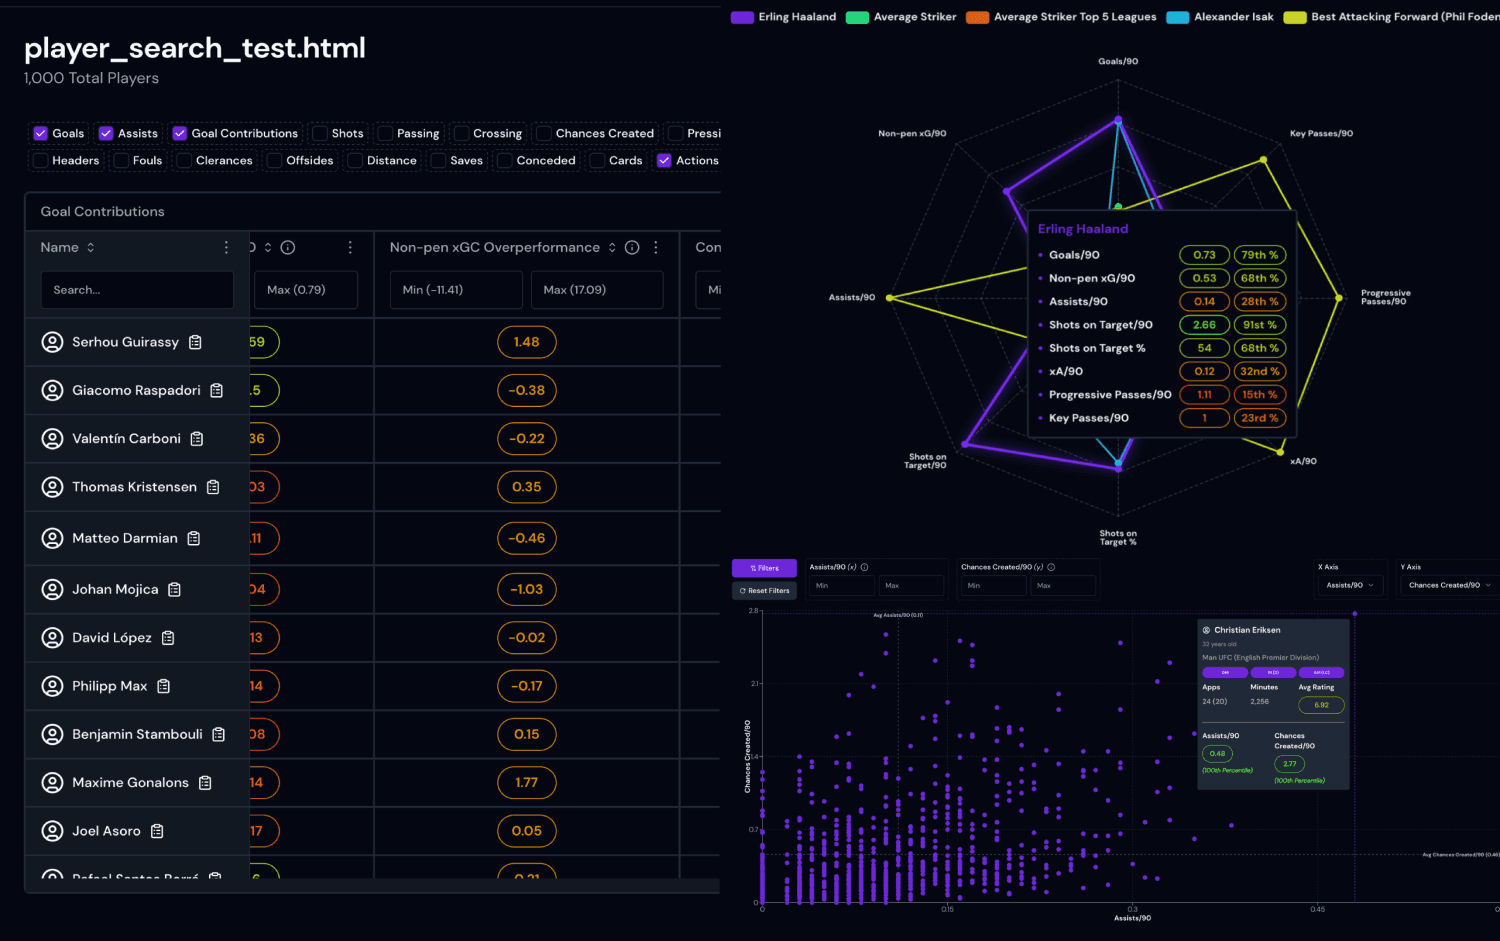1500x941 pixels.
Task: Disable the Goal Contributions checkbox
Action: (x=180, y=133)
